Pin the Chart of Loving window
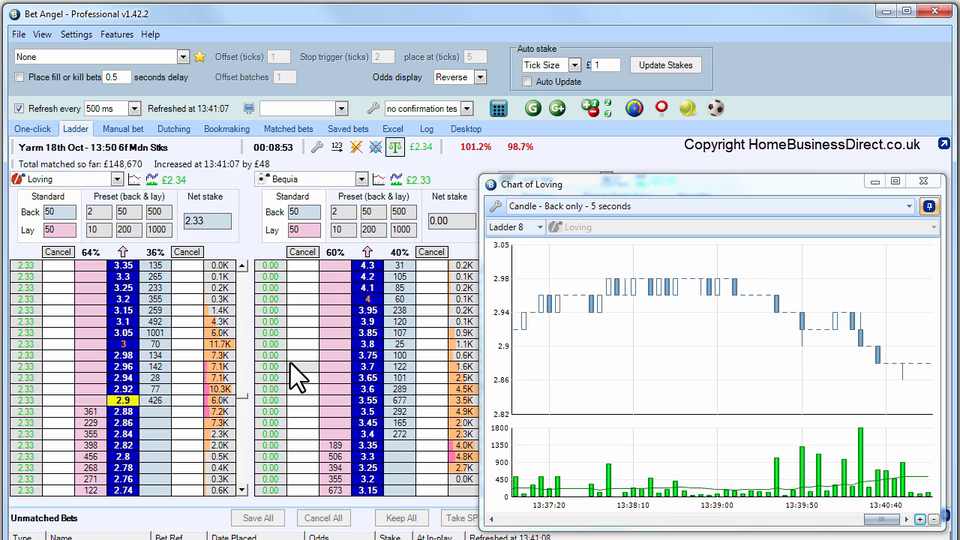The image size is (960, 540). coord(929,206)
